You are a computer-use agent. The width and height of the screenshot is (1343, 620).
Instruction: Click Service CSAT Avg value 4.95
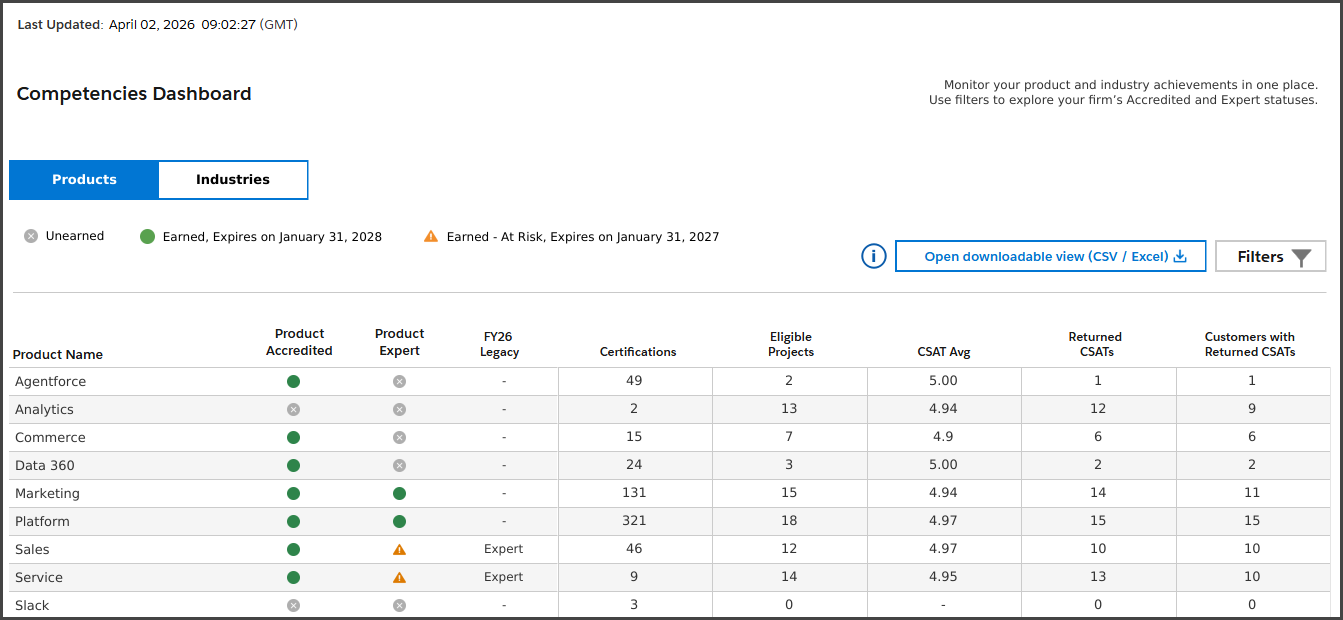pos(943,577)
